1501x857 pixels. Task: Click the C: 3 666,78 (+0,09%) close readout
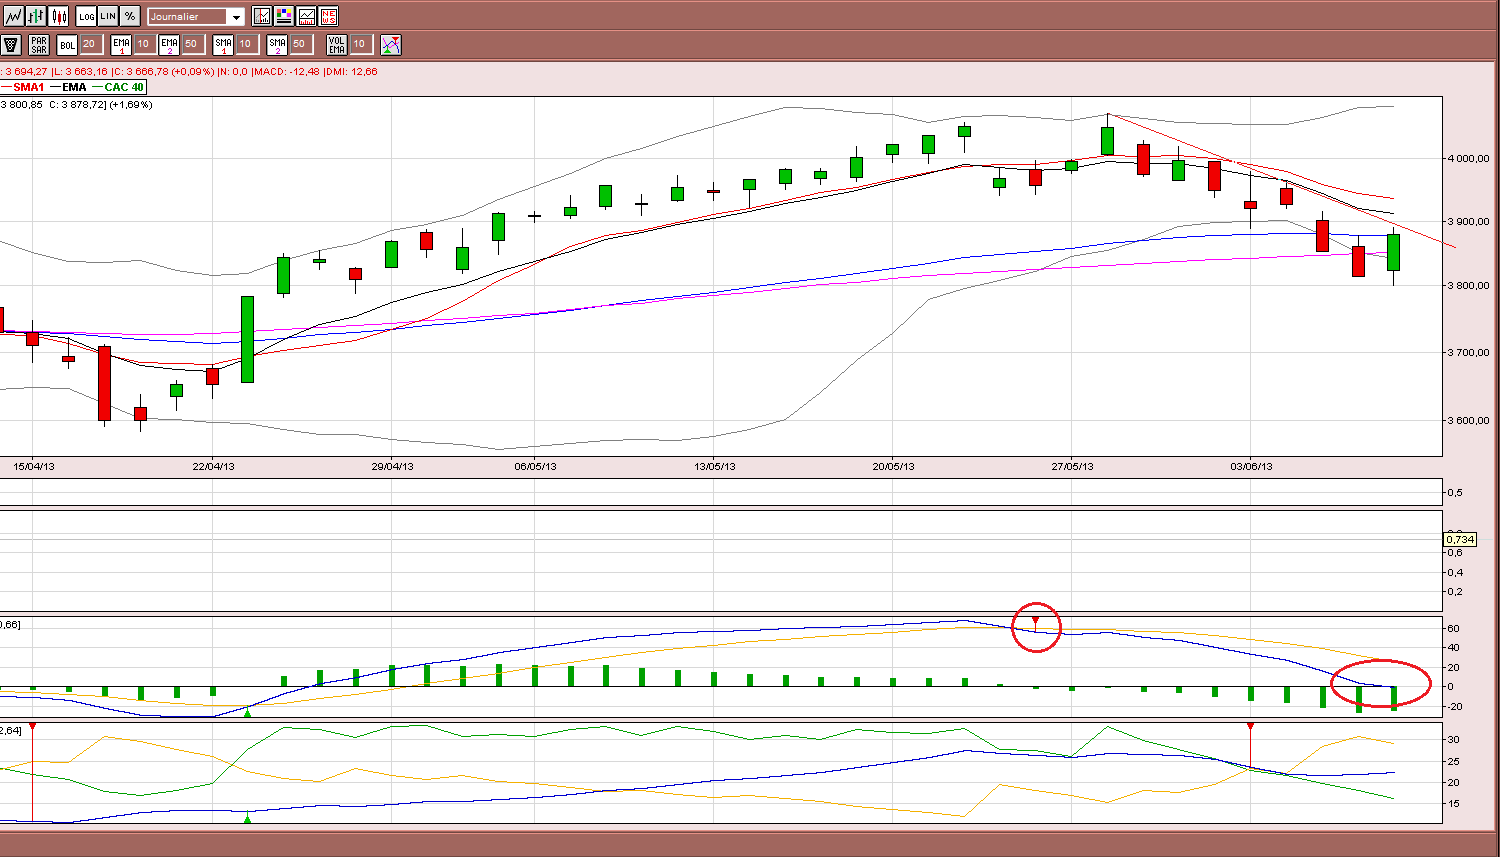point(163,72)
